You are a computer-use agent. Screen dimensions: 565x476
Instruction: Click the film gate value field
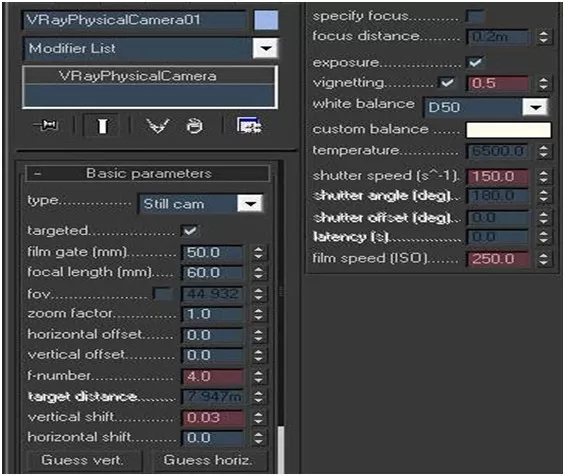coord(213,253)
